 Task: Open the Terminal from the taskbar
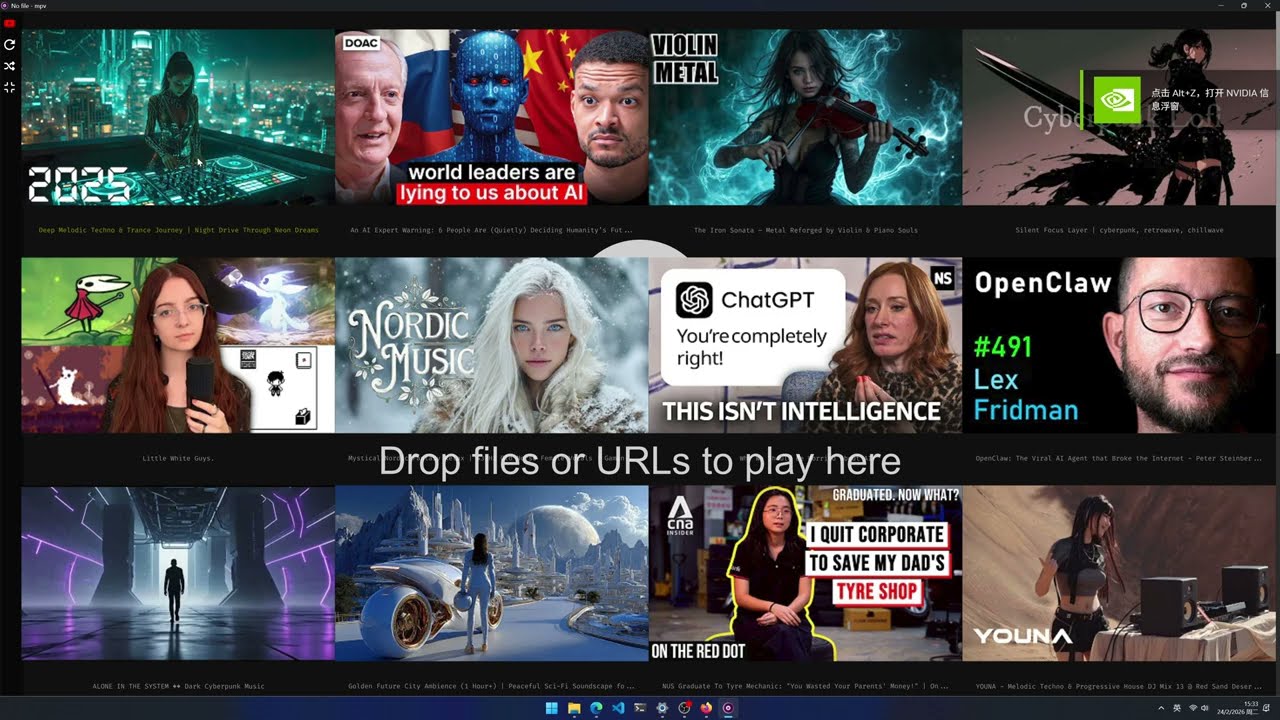point(640,708)
